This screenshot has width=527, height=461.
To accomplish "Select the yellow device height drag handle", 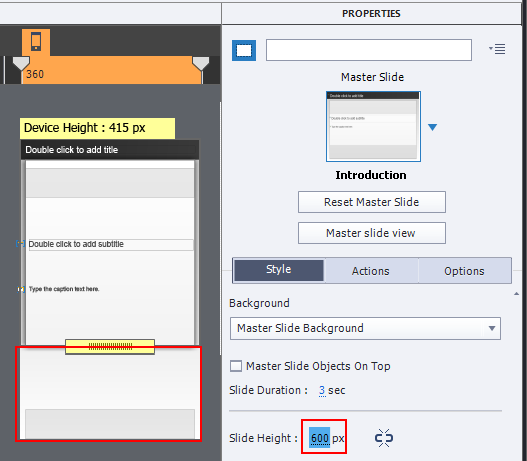I will [x=110, y=347].
